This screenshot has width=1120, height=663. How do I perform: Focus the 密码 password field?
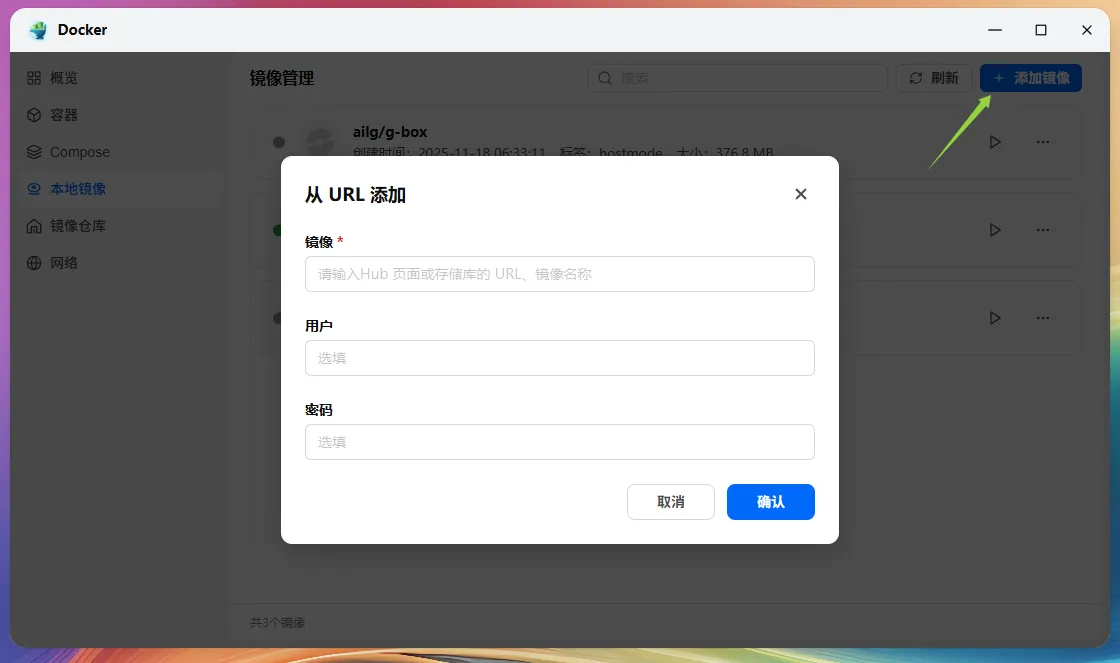[559, 442]
